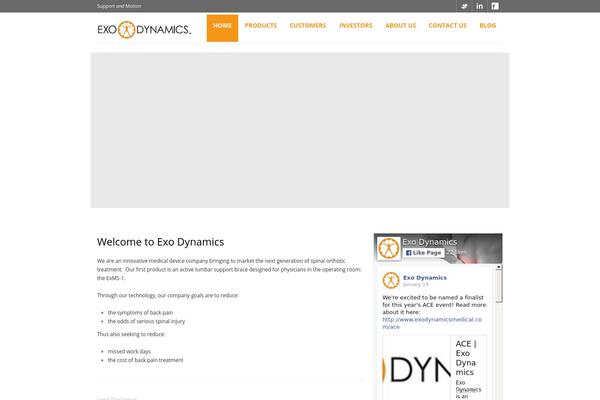The height and width of the screenshot is (400, 600).
Task: Open the About Us menu
Action: coord(400,26)
